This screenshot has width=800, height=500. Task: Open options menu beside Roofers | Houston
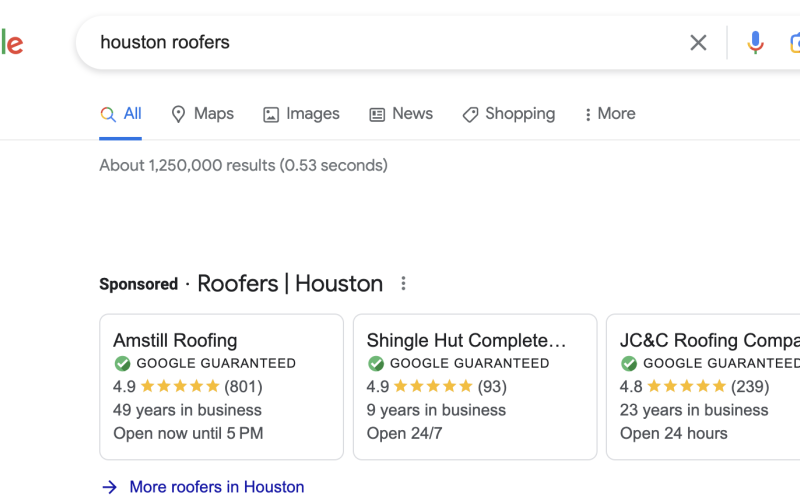tap(403, 284)
